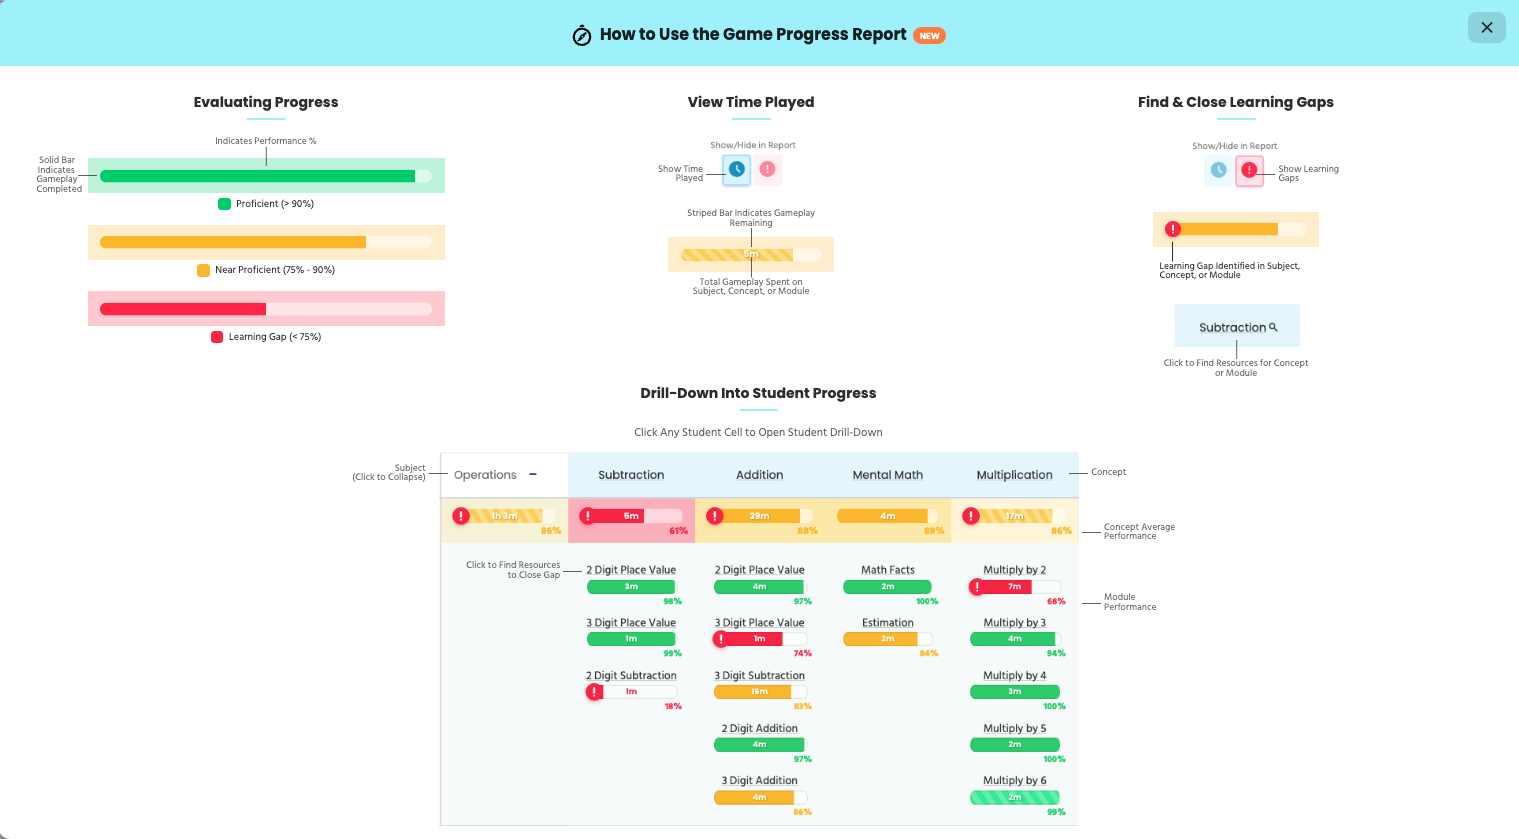Click the orange Near Proficient legend swatch
The image size is (1519, 839).
204,270
